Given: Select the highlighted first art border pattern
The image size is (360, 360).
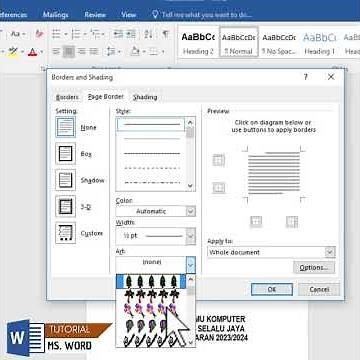Looking at the screenshot, I should tap(151, 282).
